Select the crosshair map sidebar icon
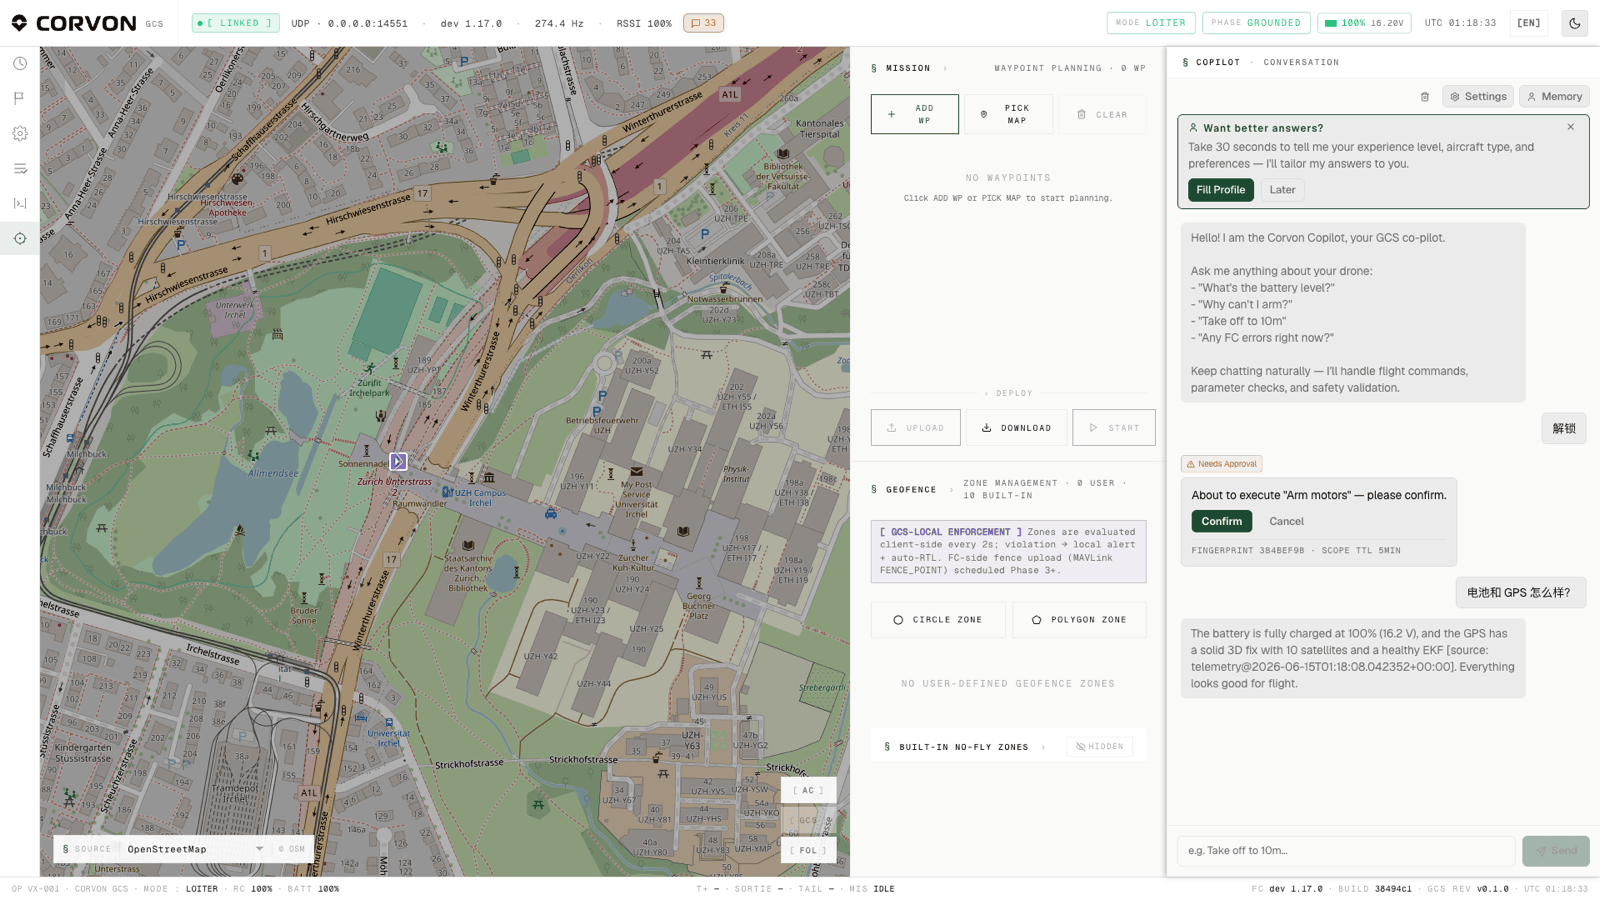Image resolution: width=1600 pixels, height=900 pixels. click(20, 238)
